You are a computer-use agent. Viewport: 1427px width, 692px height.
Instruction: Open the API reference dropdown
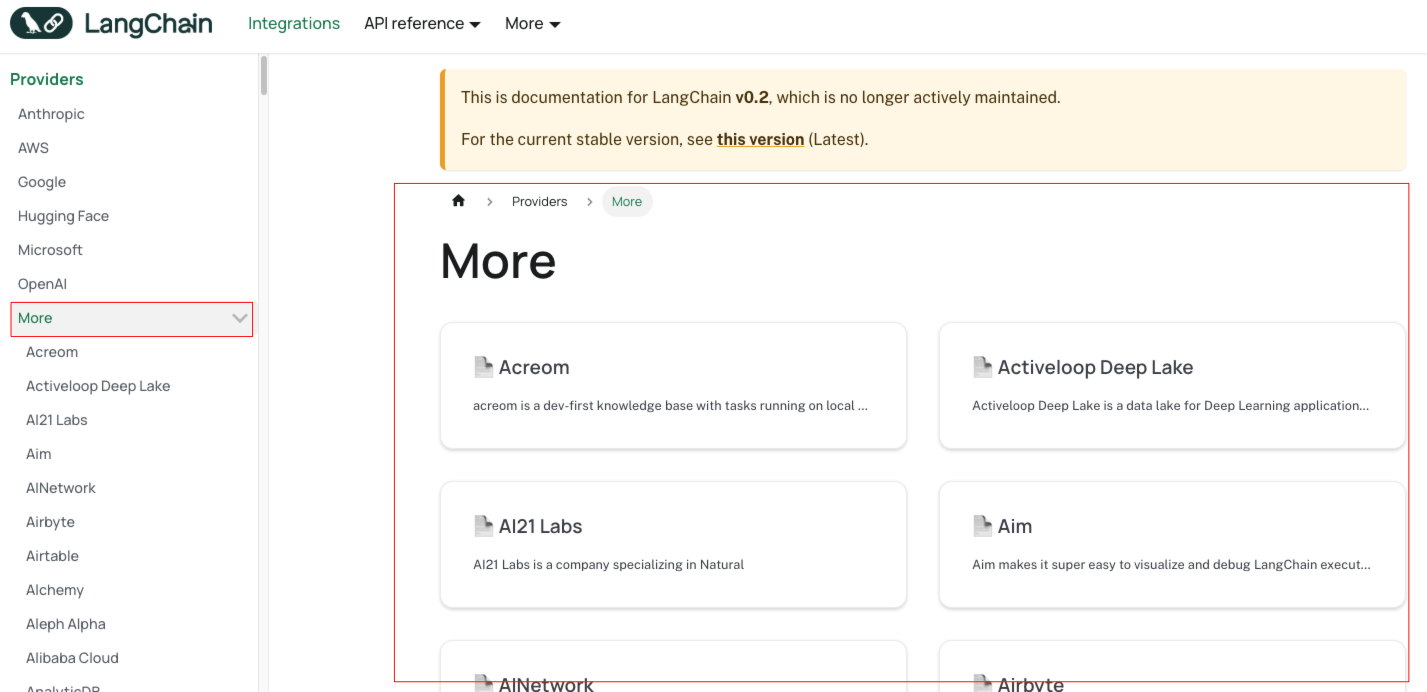pyautogui.click(x=422, y=23)
